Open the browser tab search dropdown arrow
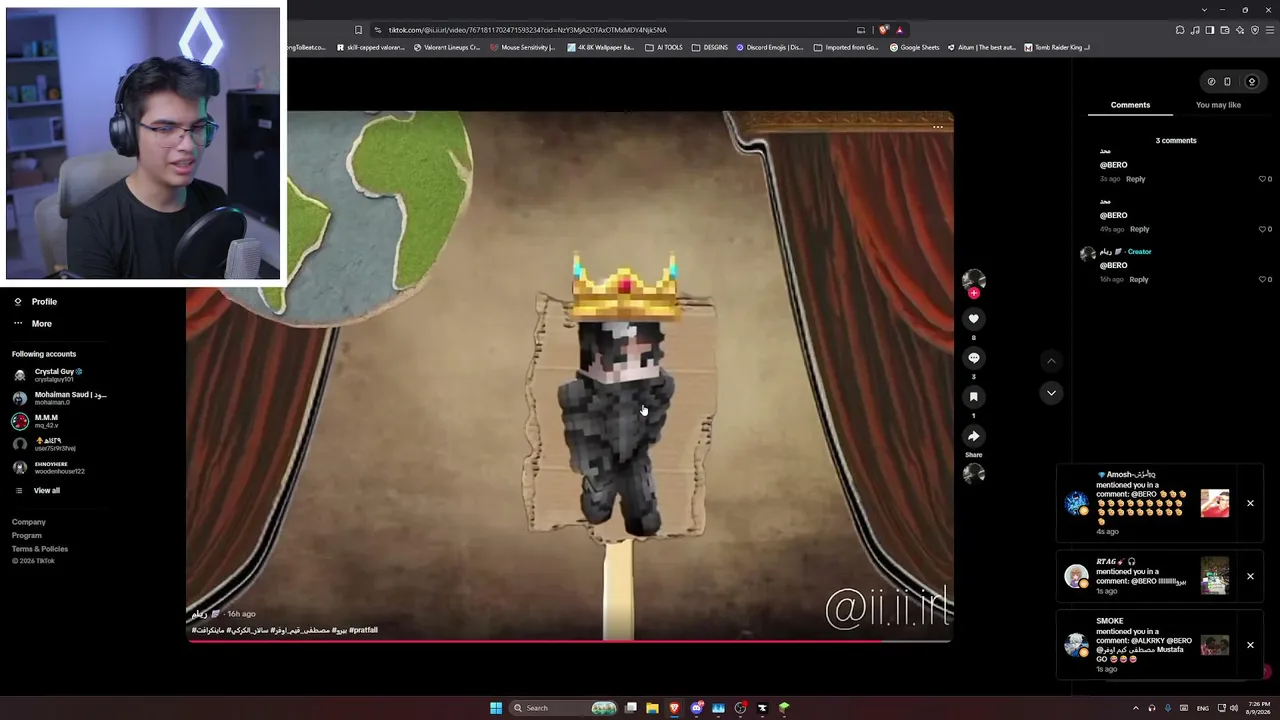The image size is (1280, 720). (x=1204, y=10)
